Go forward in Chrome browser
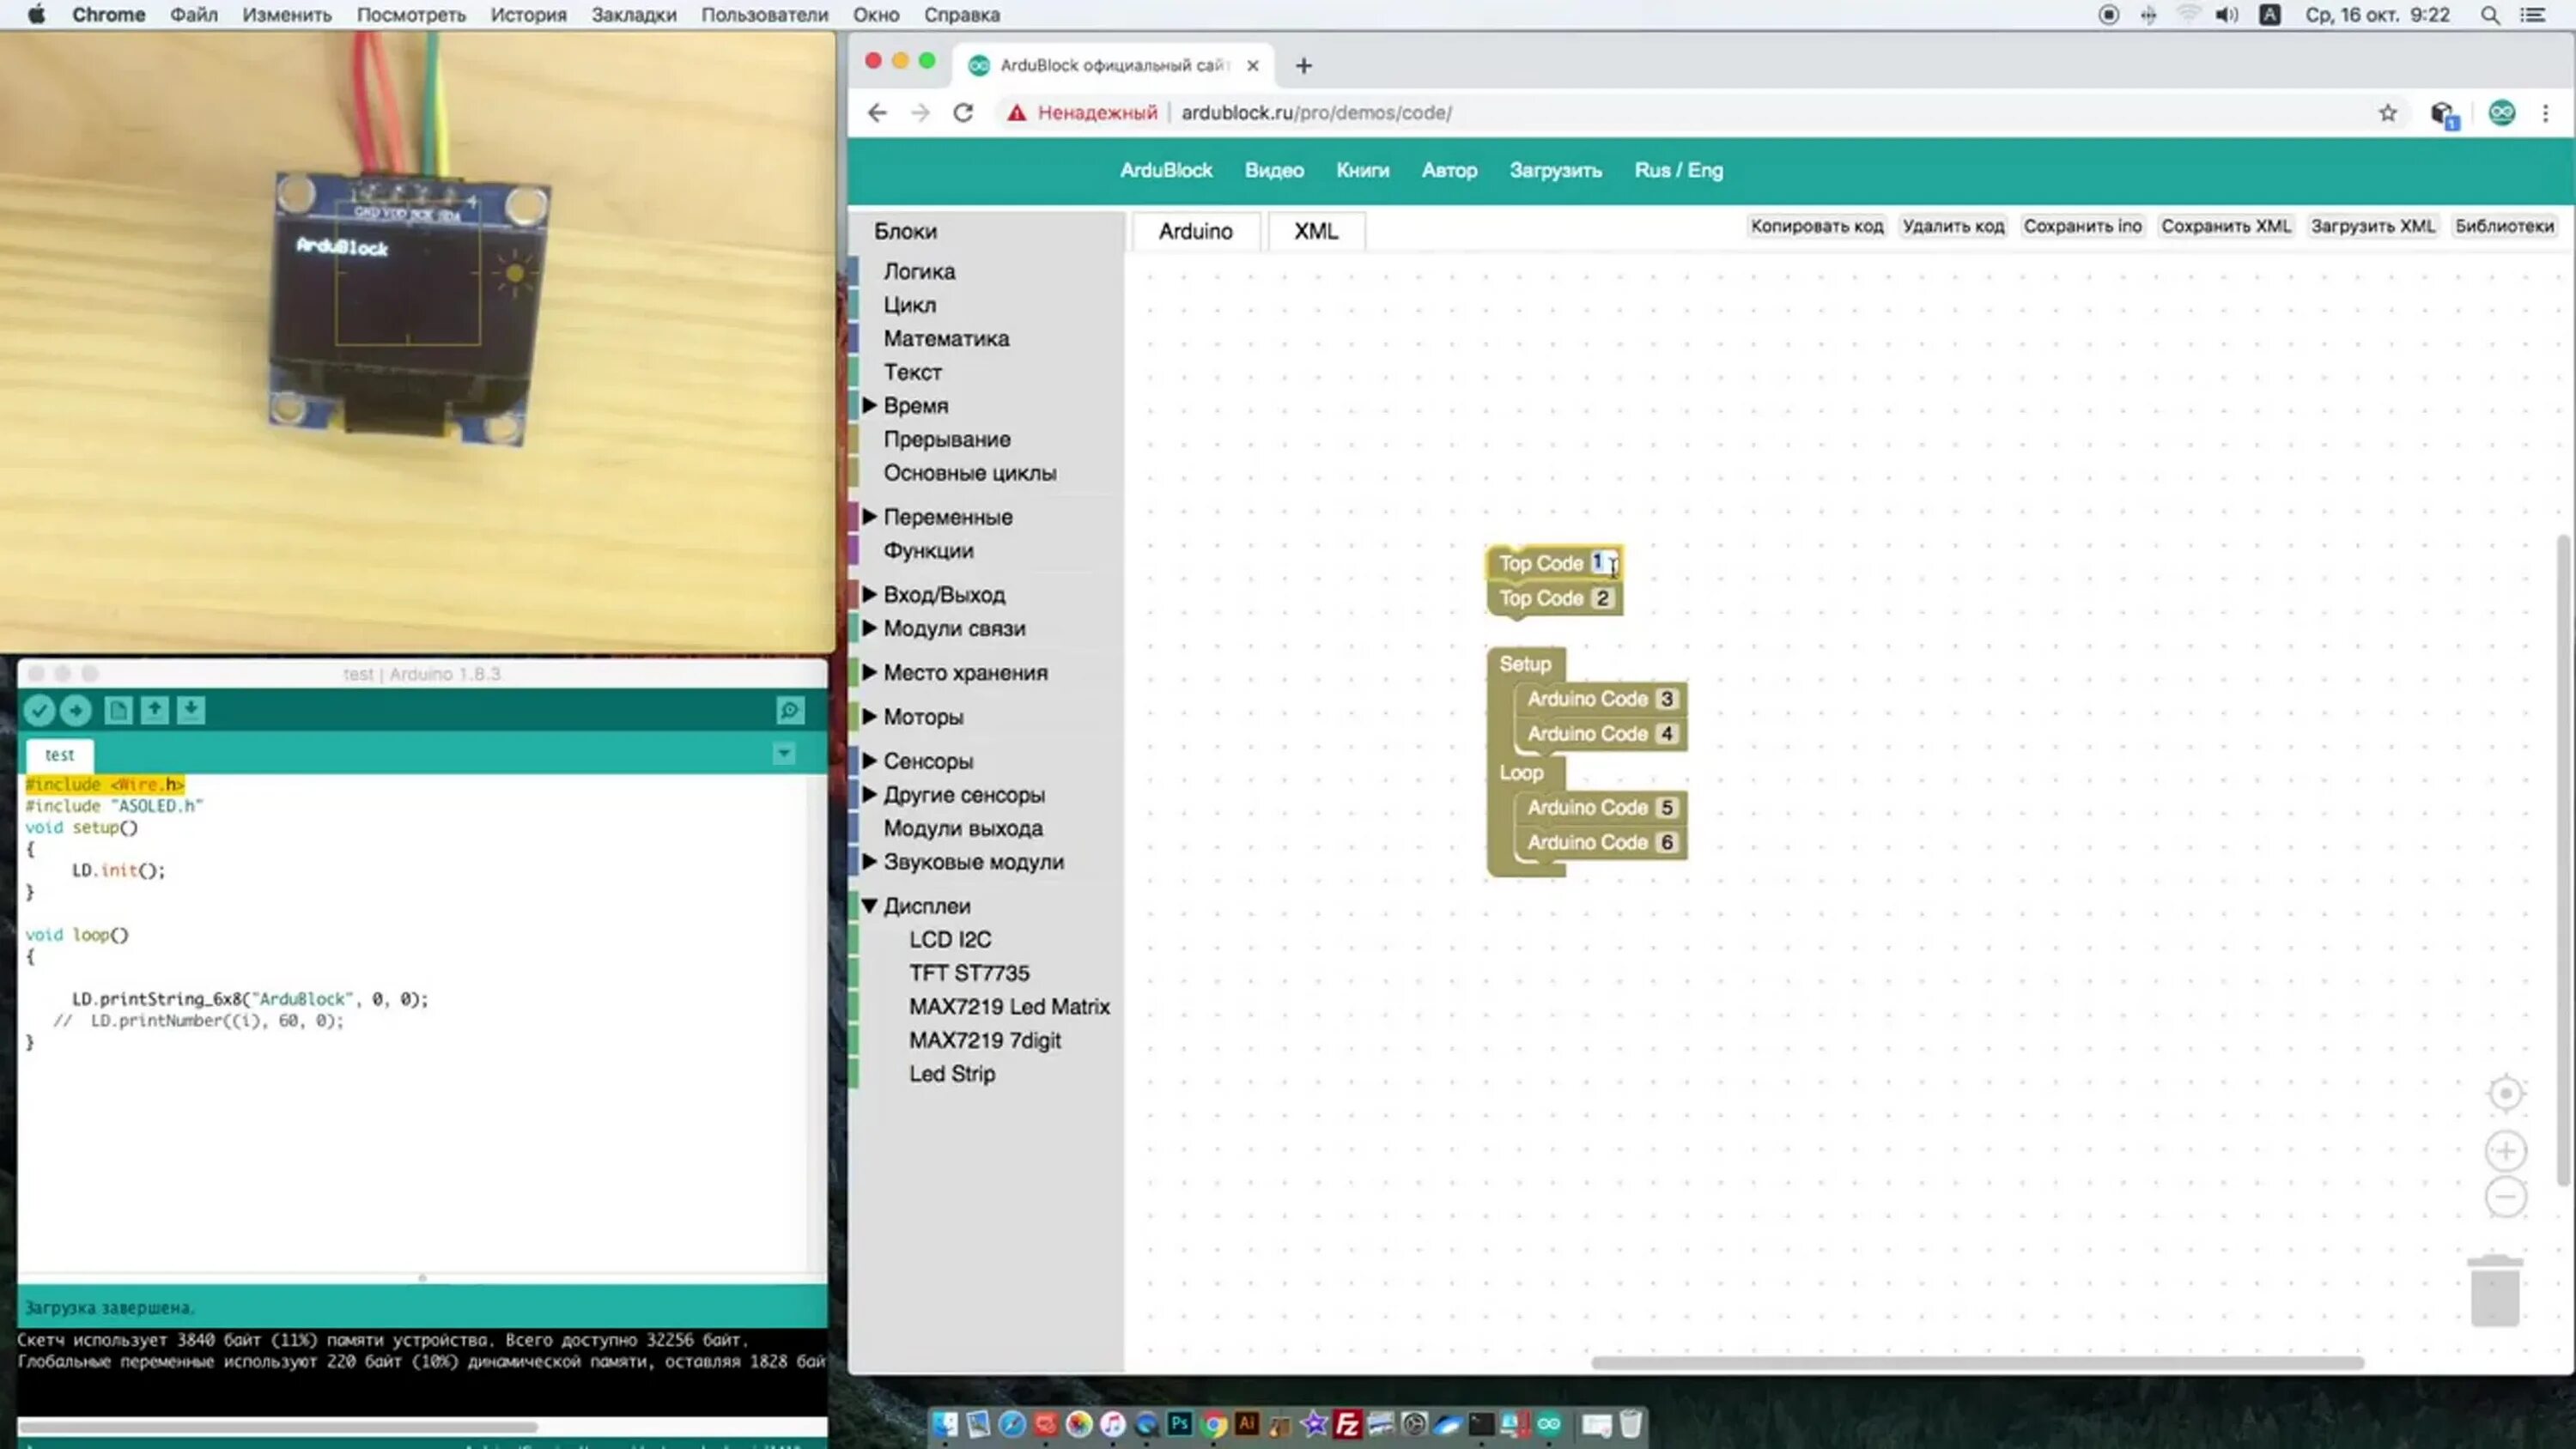Screen dimensions: 2576x1449 (920, 113)
